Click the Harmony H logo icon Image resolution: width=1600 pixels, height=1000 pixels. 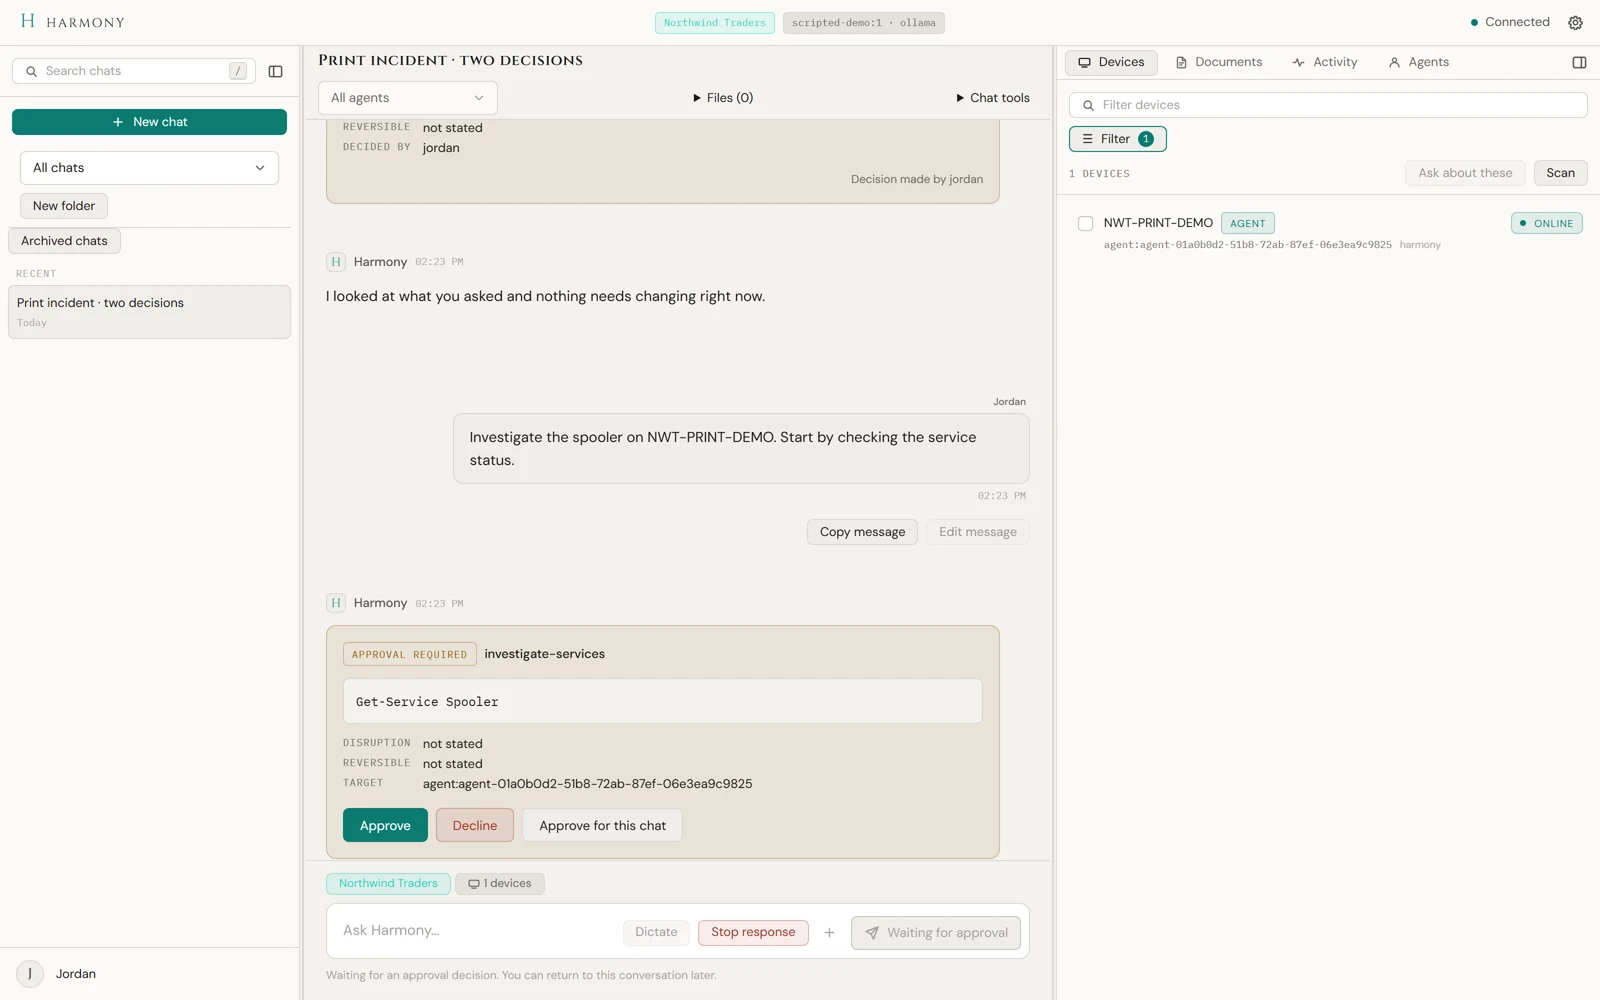[28, 21]
